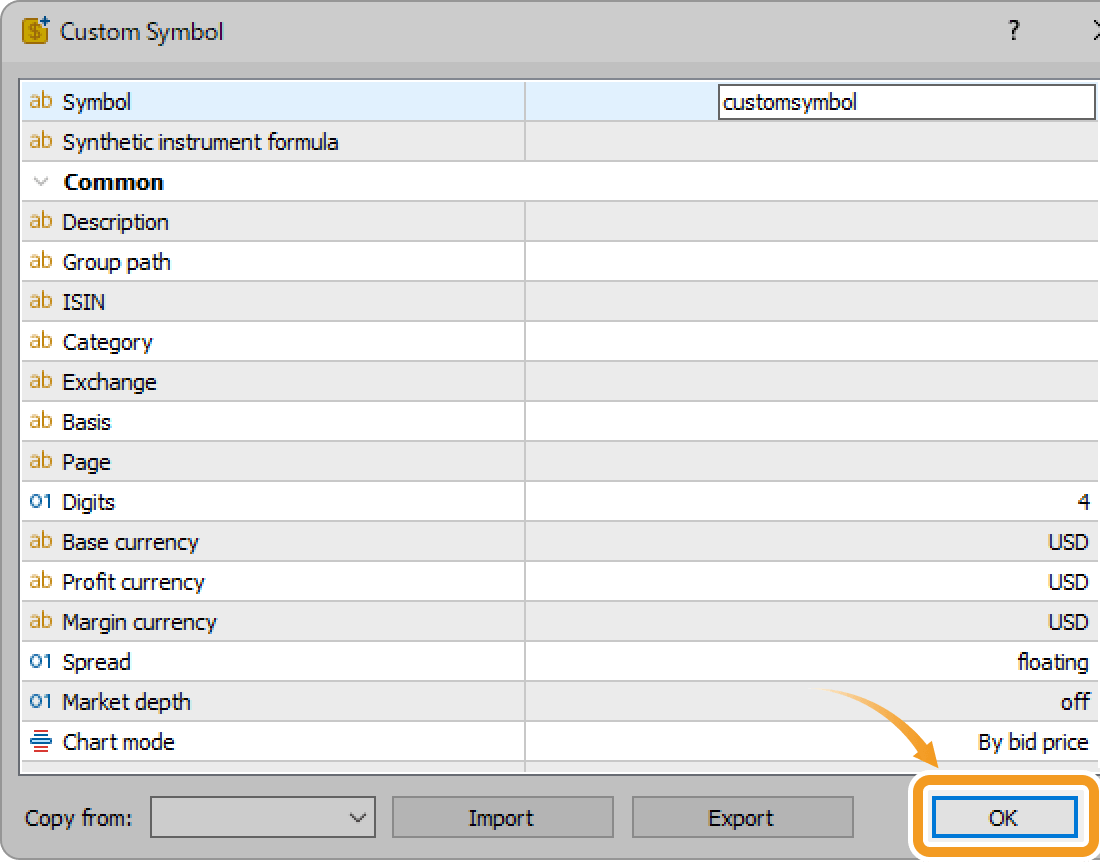
Task: Click the ab icon beside Description
Action: tap(41, 221)
